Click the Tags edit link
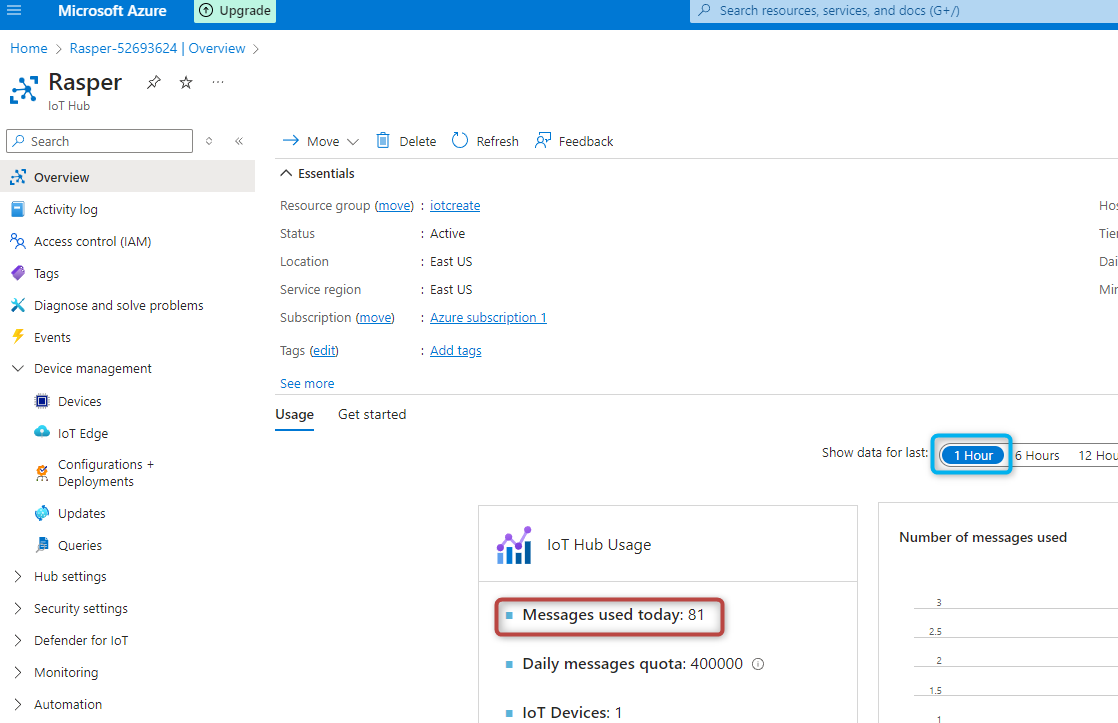The image size is (1118, 723). tap(324, 351)
